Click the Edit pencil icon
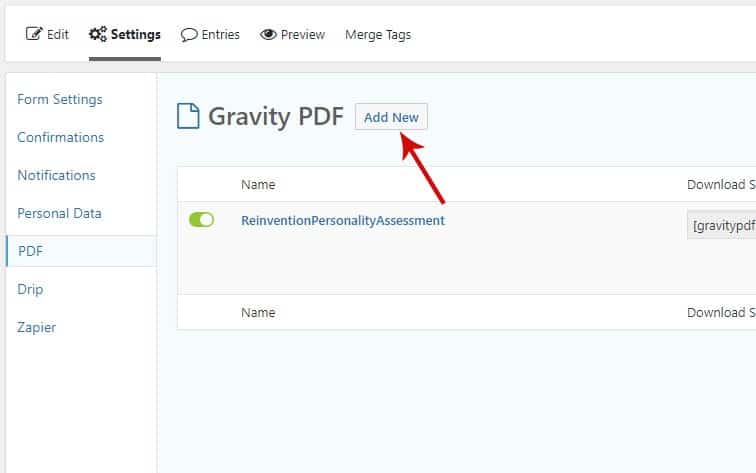Screen dimensions: 756x473 tap(33, 34)
